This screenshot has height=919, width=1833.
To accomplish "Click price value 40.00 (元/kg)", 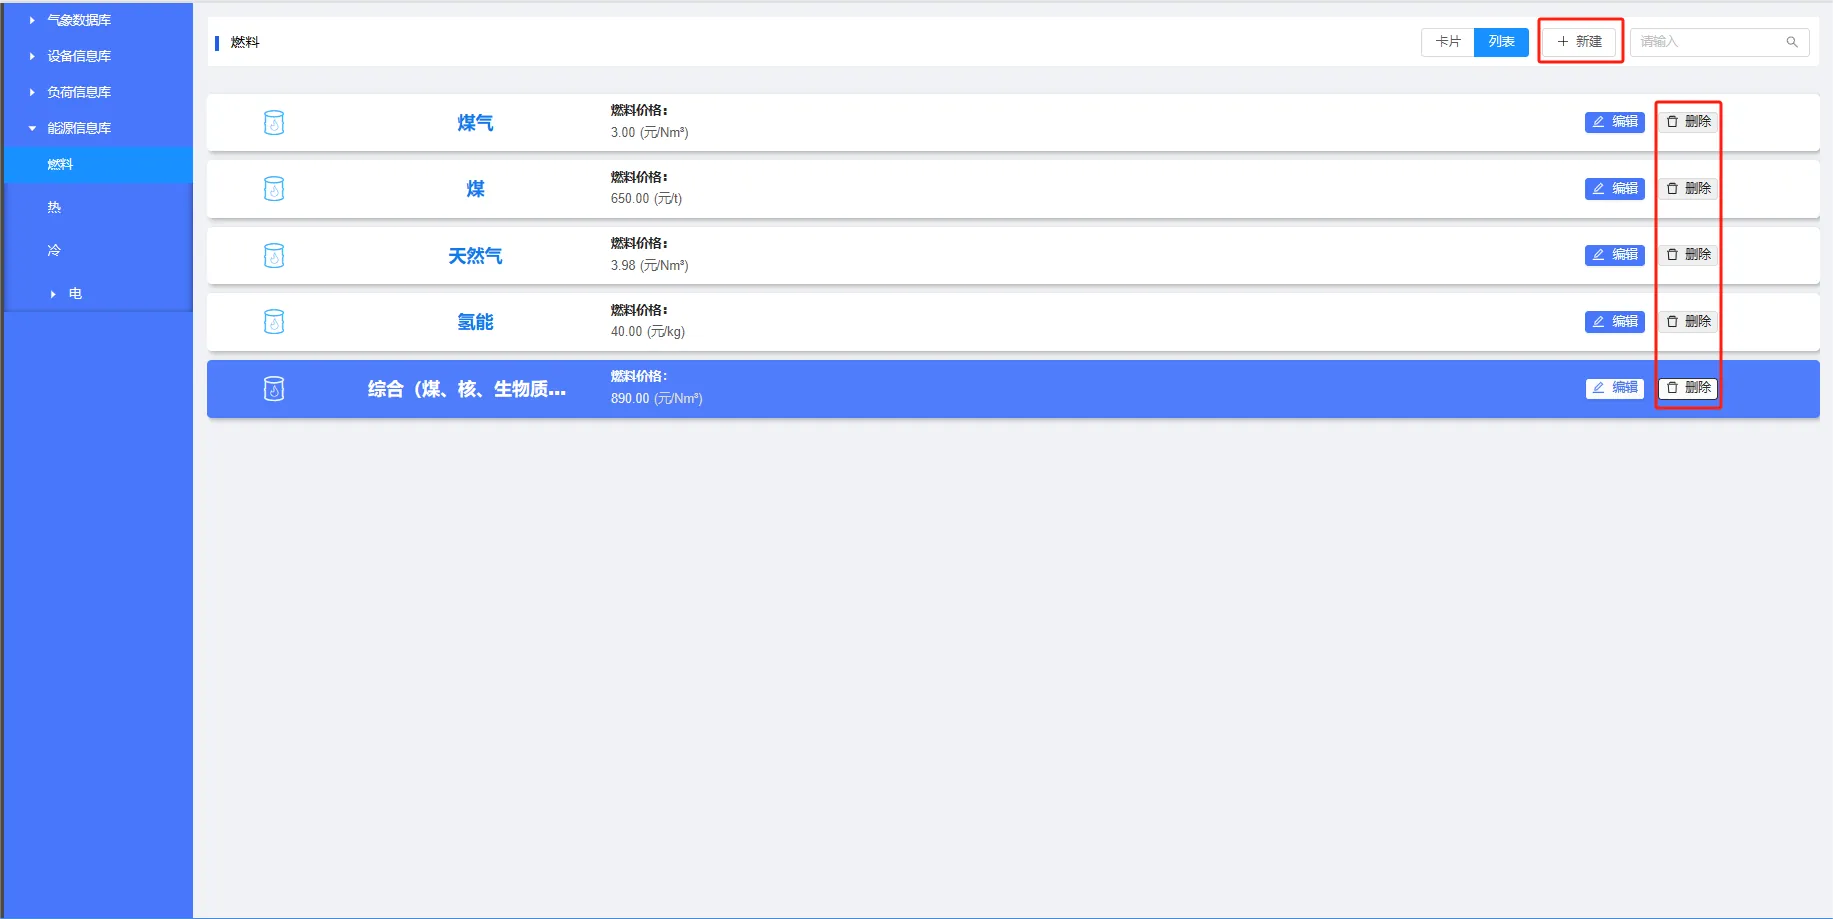I will coord(648,332).
